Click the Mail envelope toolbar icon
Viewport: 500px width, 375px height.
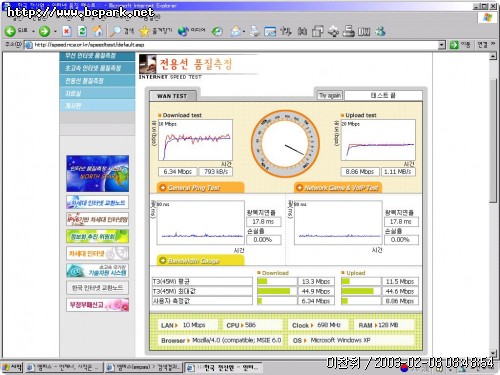(236, 31)
